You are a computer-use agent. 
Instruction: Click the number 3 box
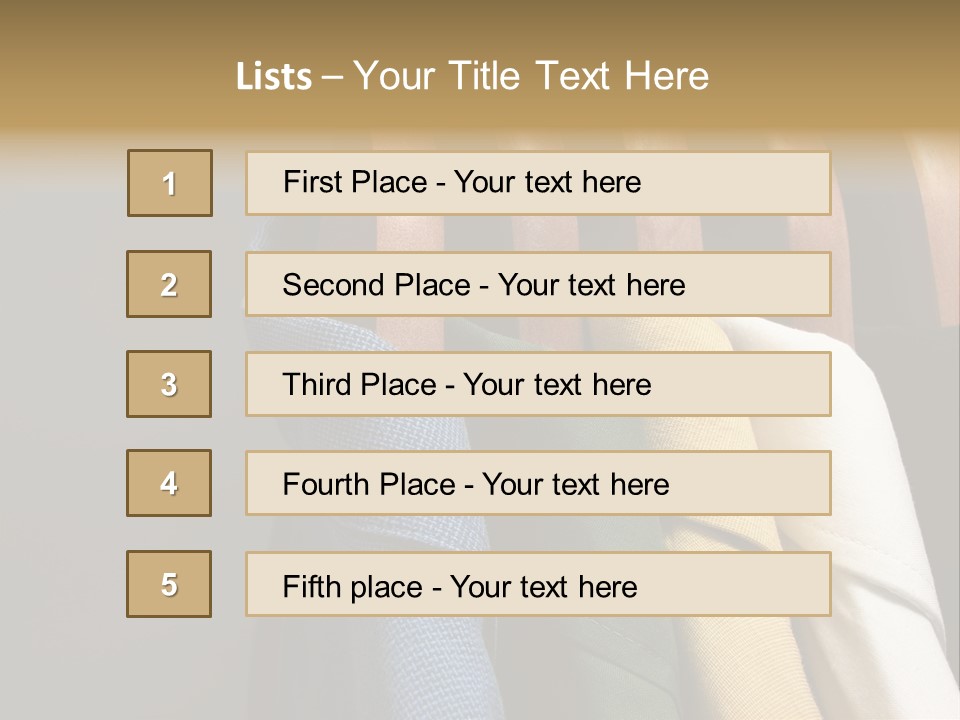169,384
